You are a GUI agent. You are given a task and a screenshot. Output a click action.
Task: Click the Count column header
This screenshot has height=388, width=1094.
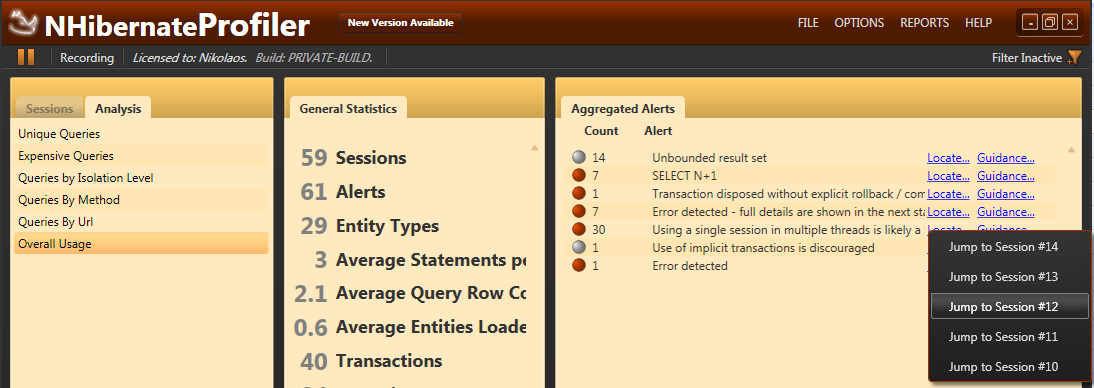coord(601,131)
